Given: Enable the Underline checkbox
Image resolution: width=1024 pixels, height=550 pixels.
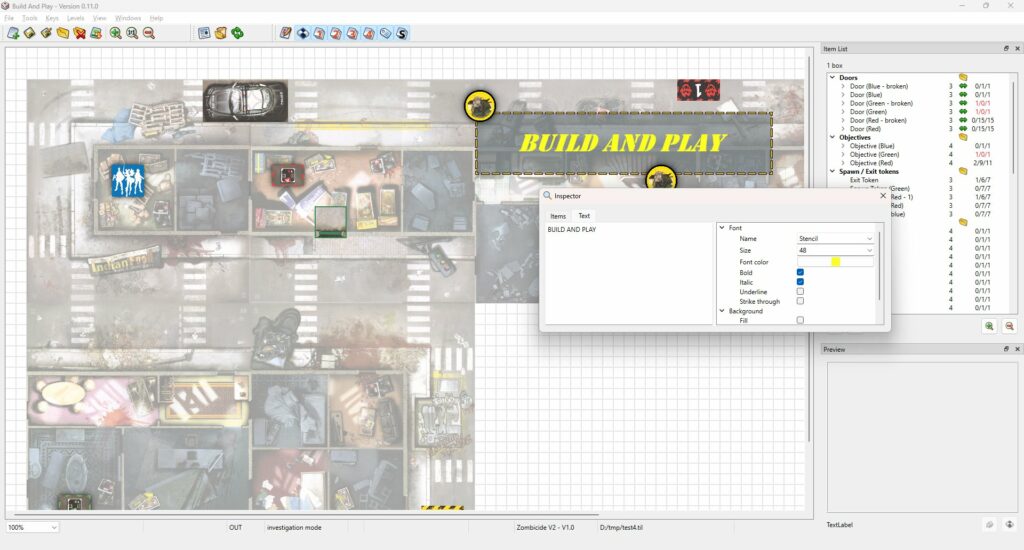Looking at the screenshot, I should [x=800, y=291].
